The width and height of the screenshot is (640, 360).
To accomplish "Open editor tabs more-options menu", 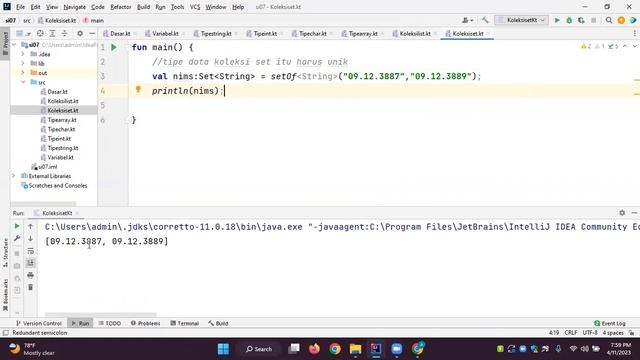I will pos(634,33).
